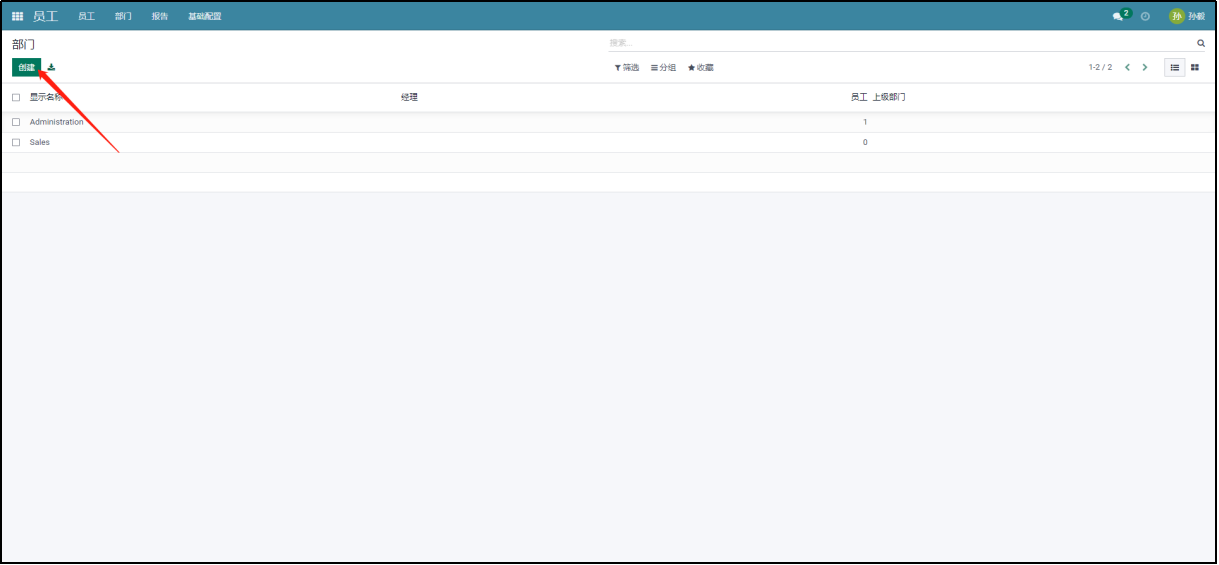Viewport: 1219px width, 565px height.
Task: Sort by 经理 column header
Action: 409,97
